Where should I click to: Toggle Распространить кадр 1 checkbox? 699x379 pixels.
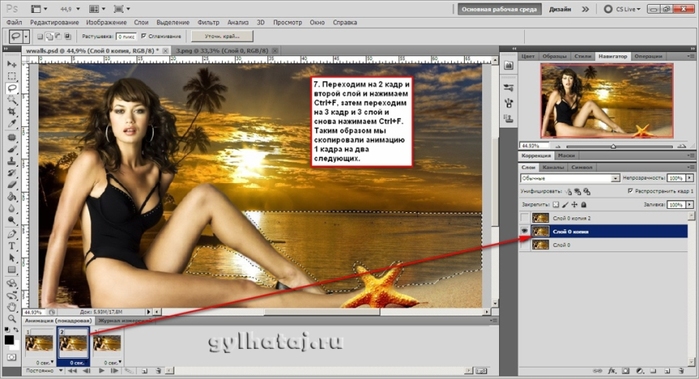(630, 191)
